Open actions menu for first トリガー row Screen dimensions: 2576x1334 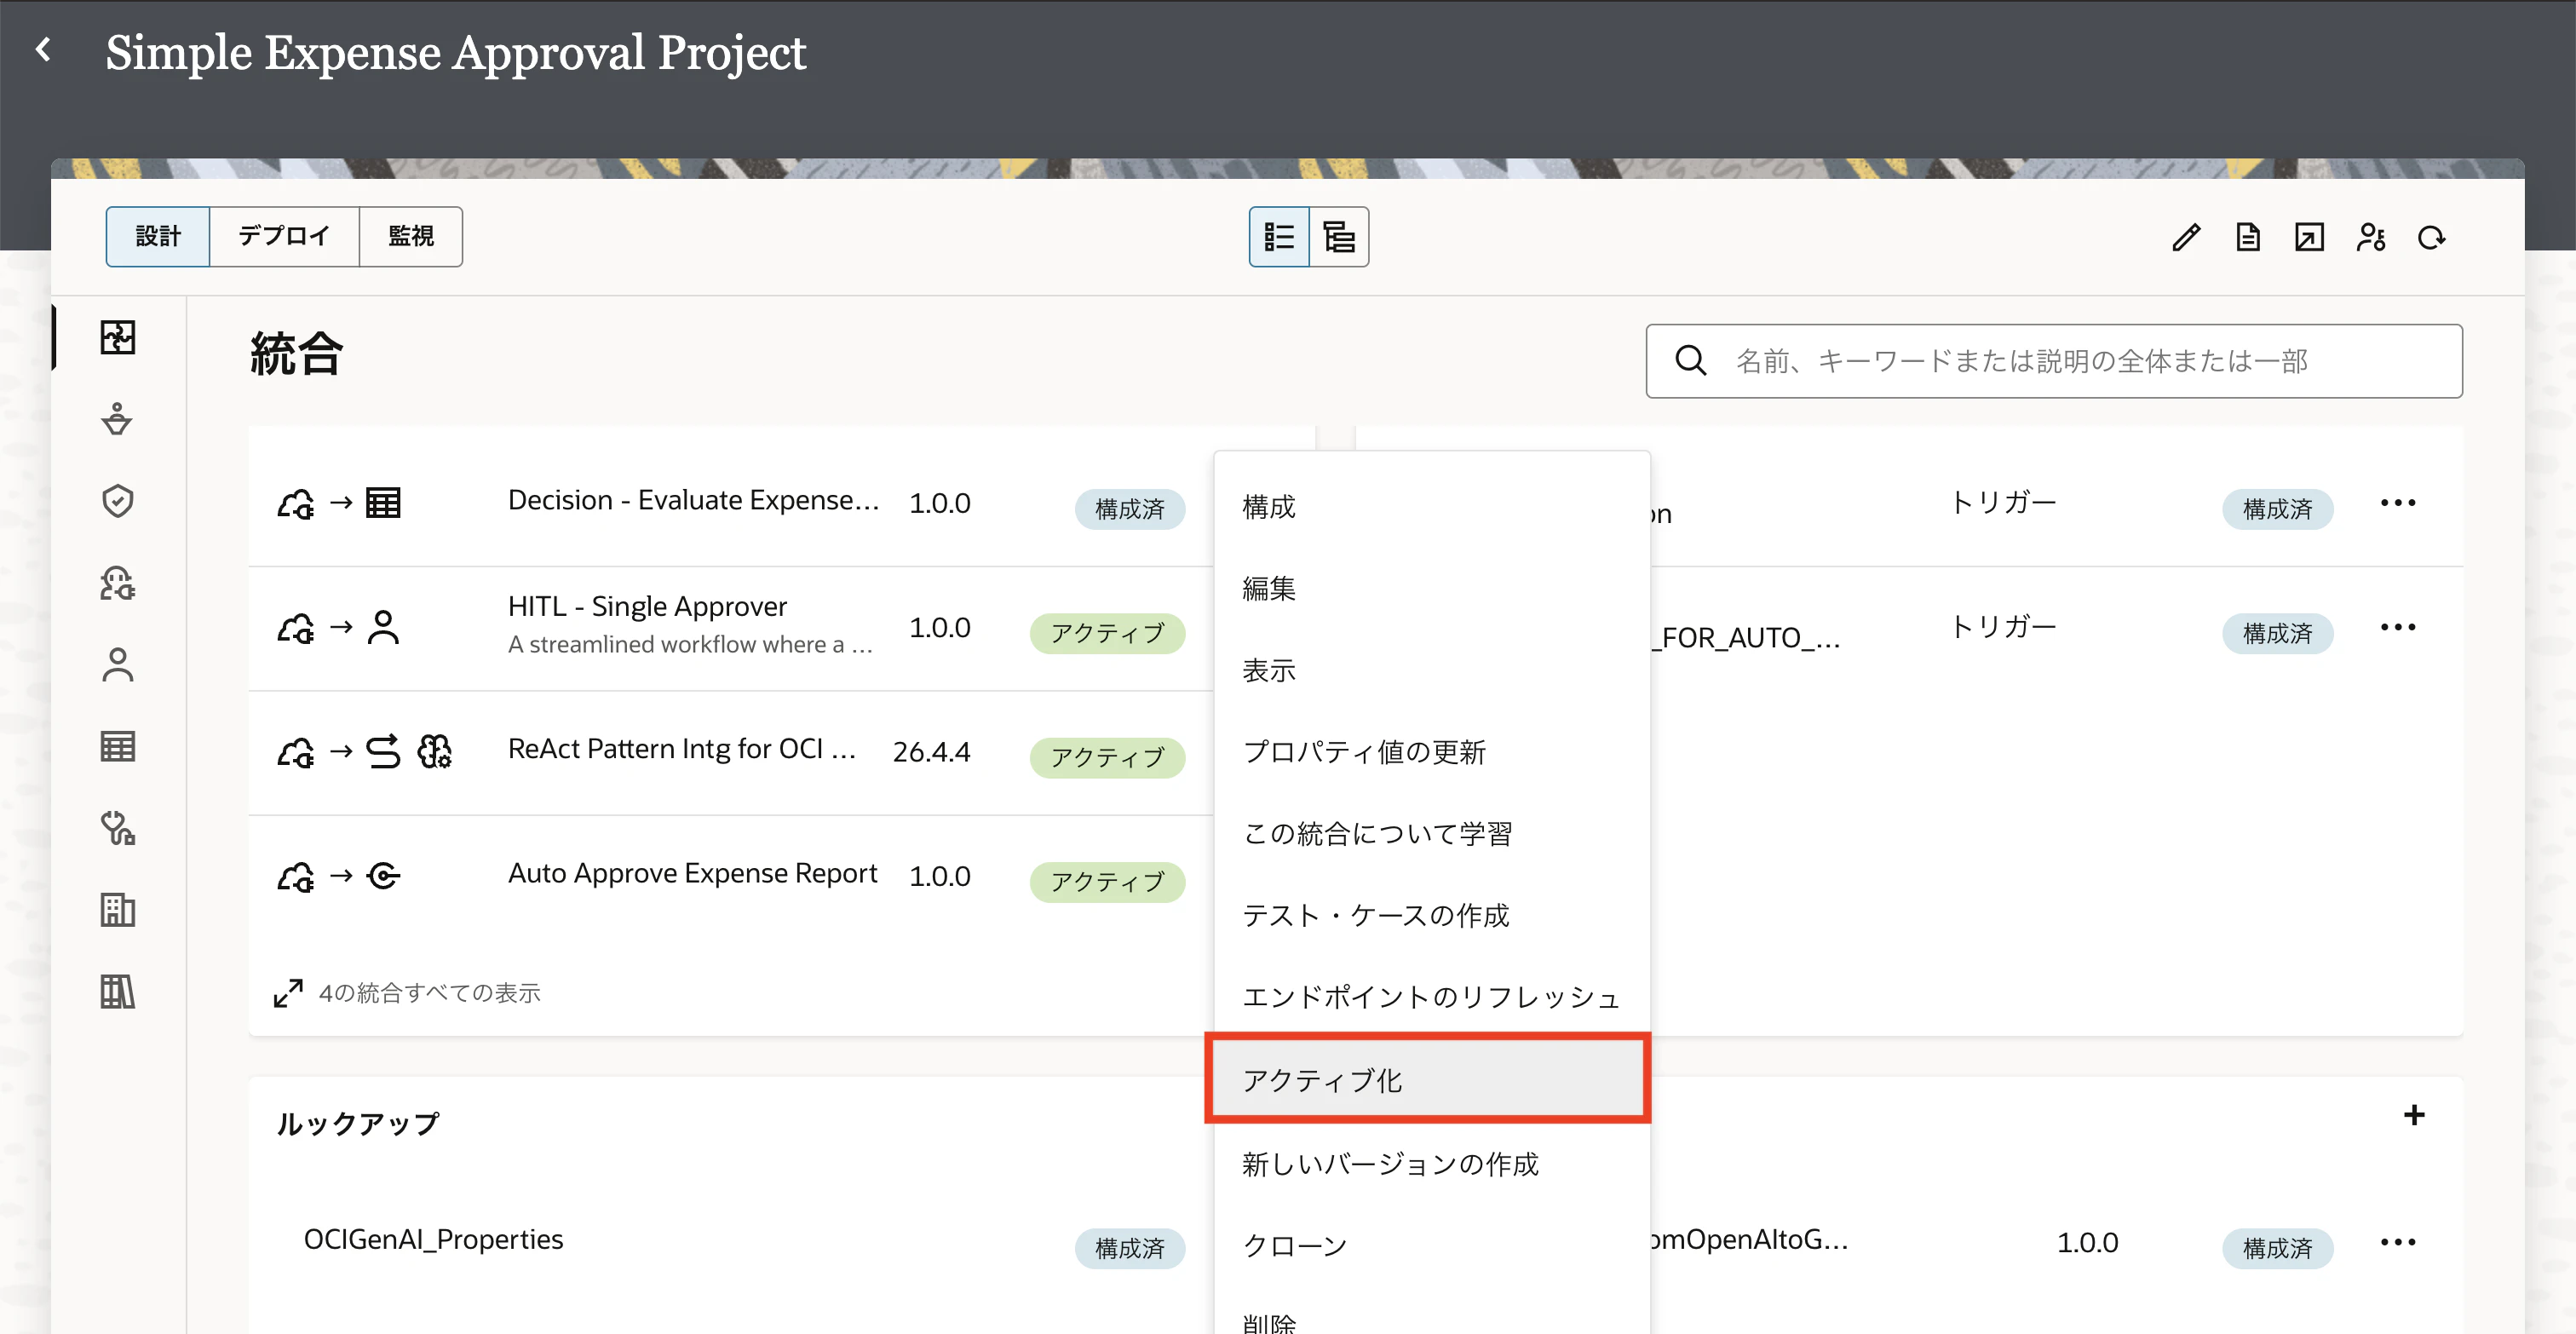(x=2398, y=503)
